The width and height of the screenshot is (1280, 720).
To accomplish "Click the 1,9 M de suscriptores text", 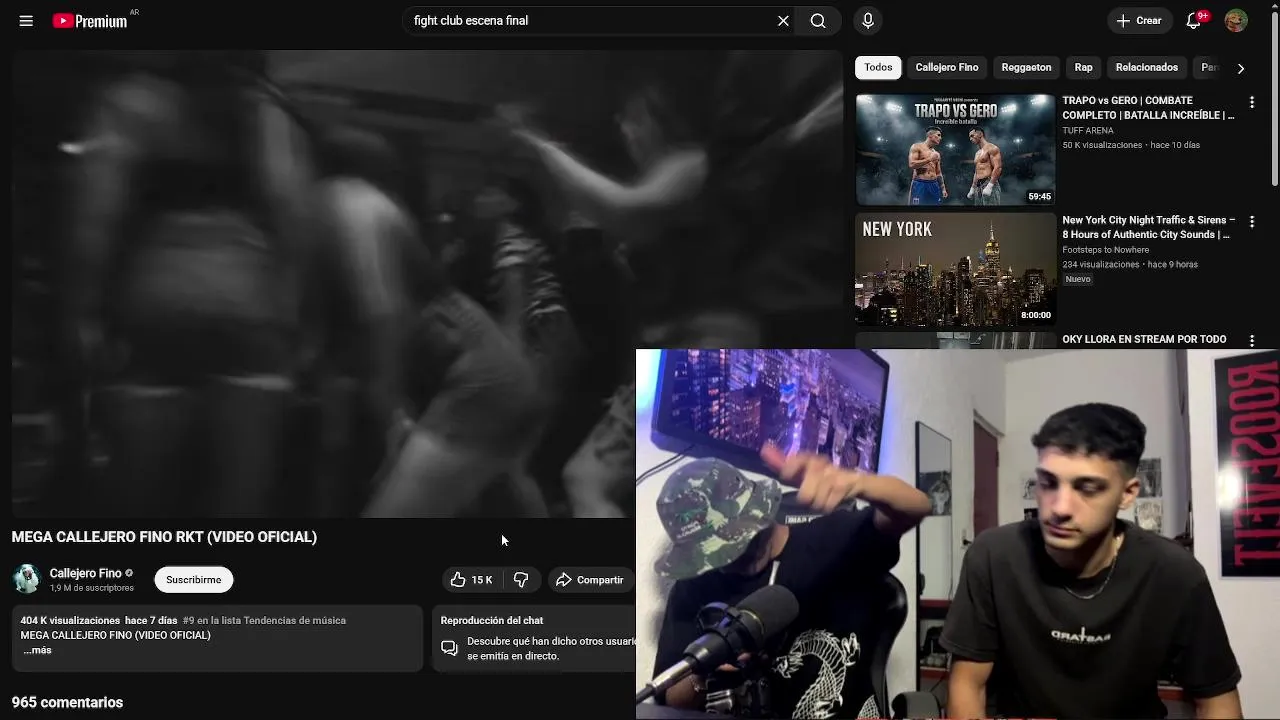I will coord(92,588).
